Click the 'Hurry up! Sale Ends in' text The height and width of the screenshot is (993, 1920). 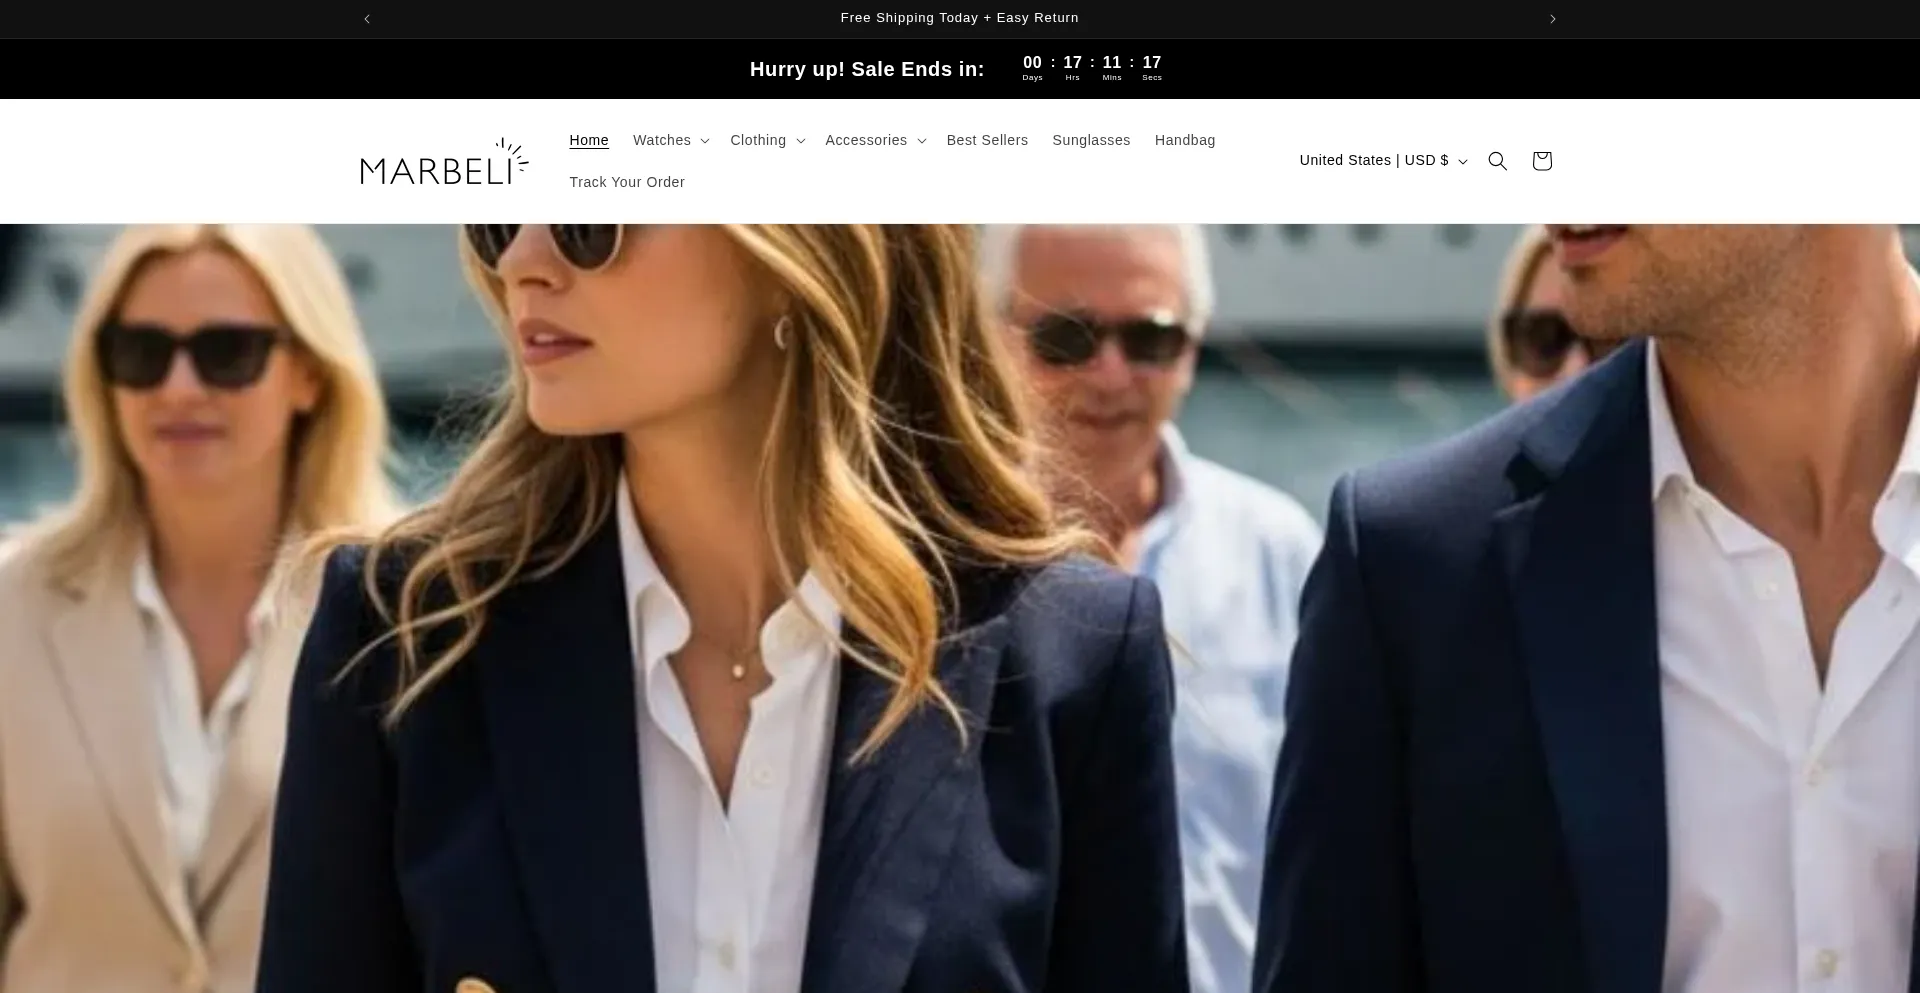[x=867, y=69]
